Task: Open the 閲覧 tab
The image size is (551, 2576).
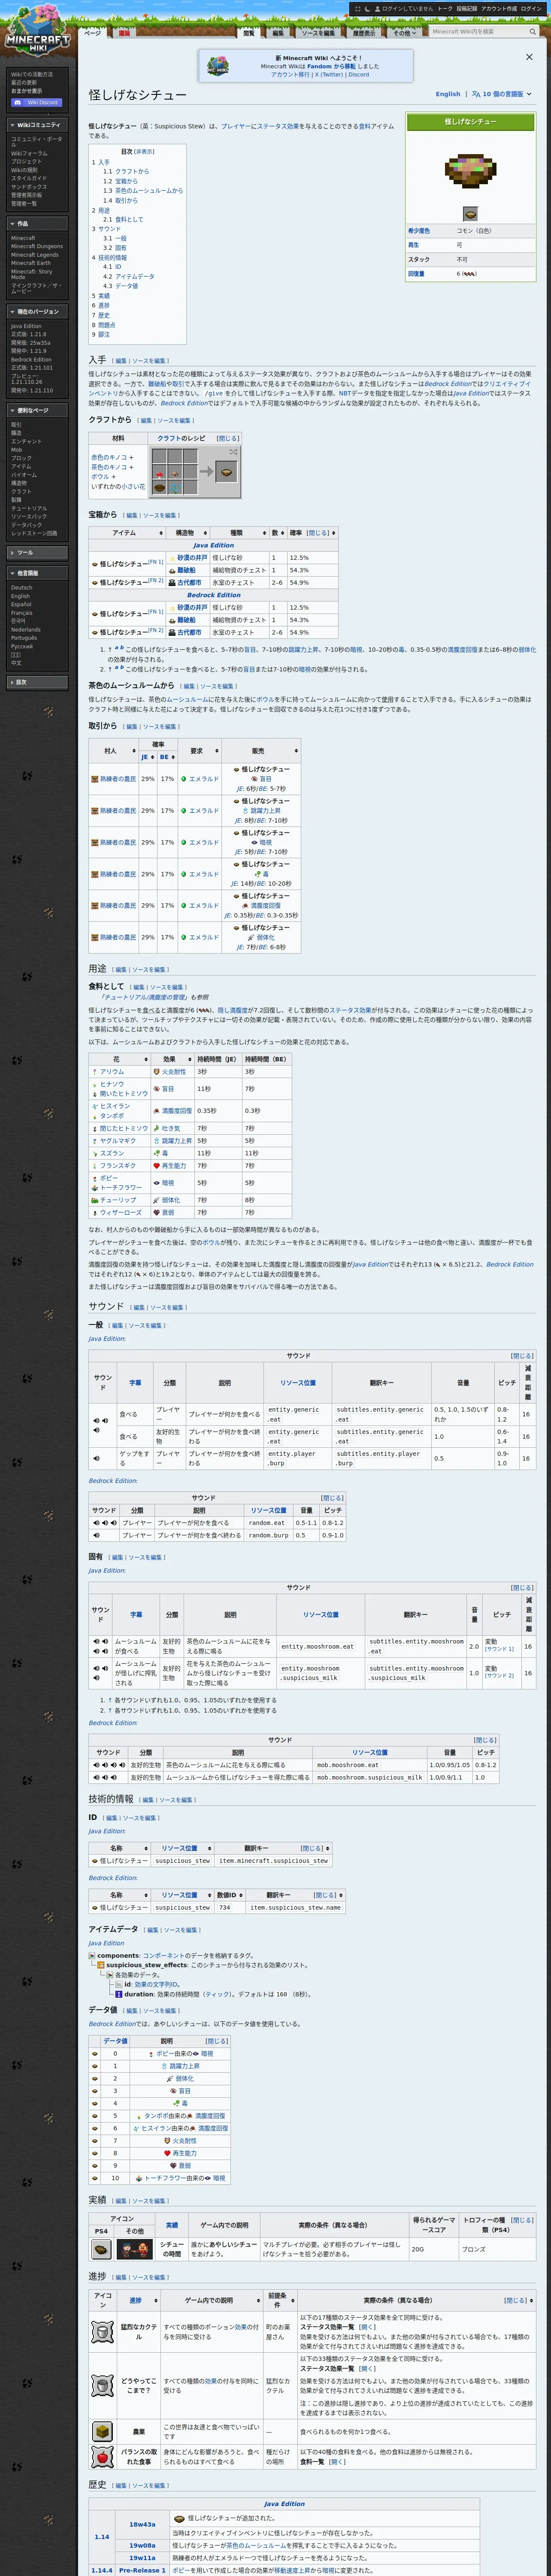Action: [249, 32]
